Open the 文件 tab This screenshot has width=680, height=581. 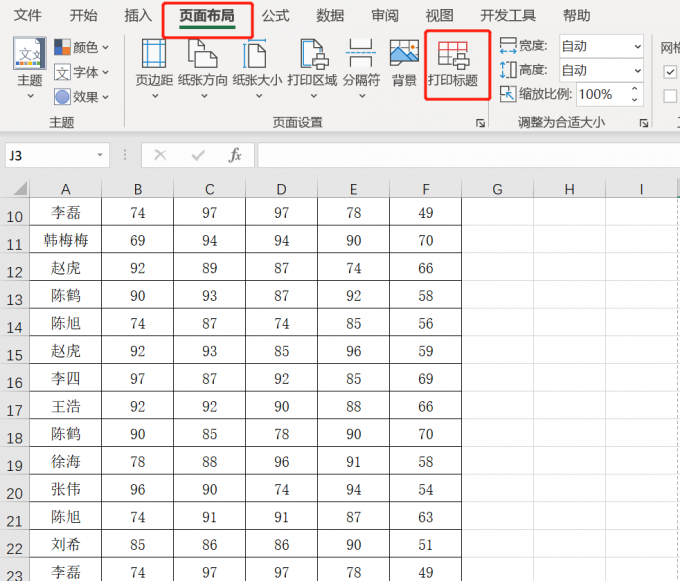tap(27, 16)
